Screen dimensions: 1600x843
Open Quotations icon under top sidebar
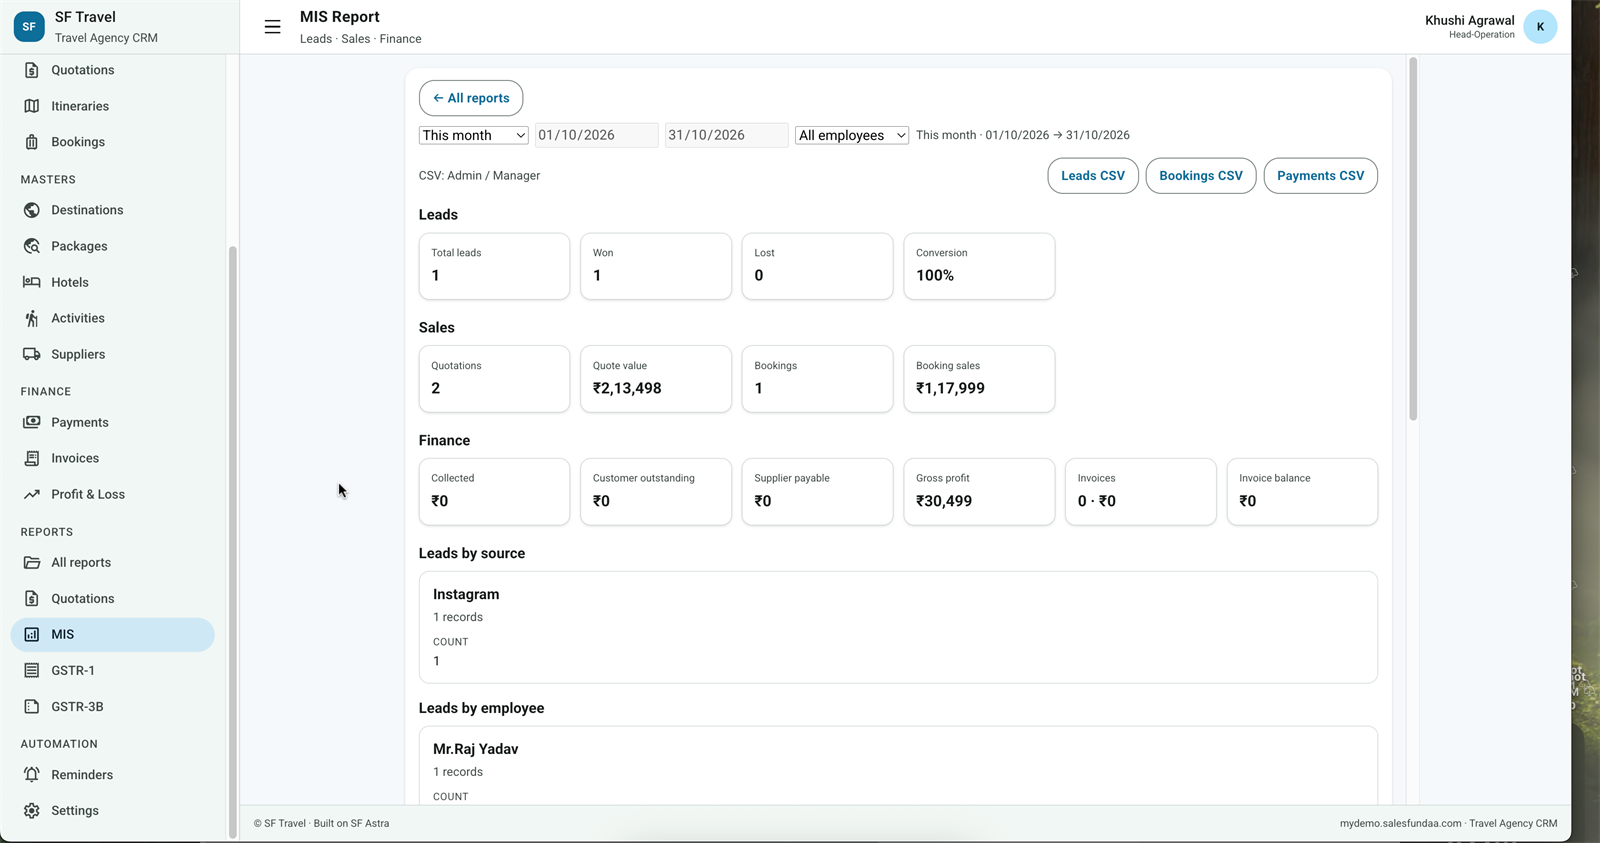pos(32,70)
